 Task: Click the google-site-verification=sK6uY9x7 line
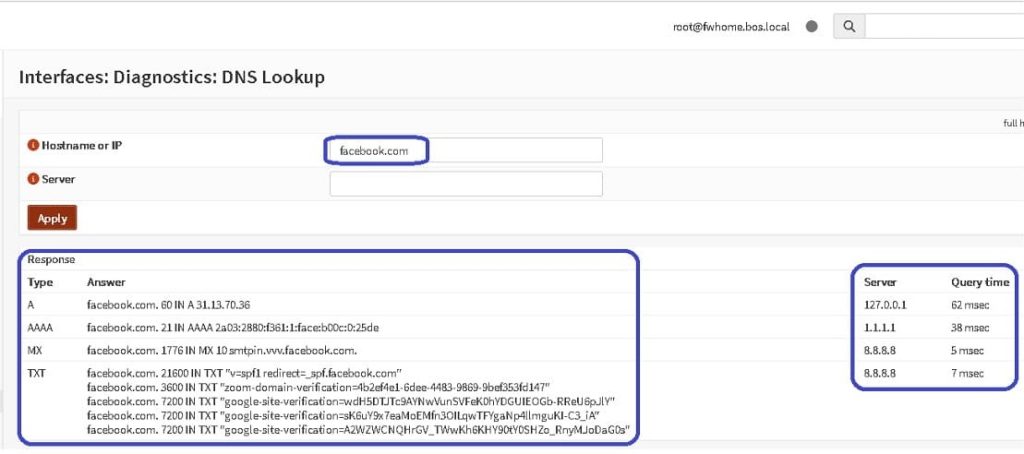[344, 415]
